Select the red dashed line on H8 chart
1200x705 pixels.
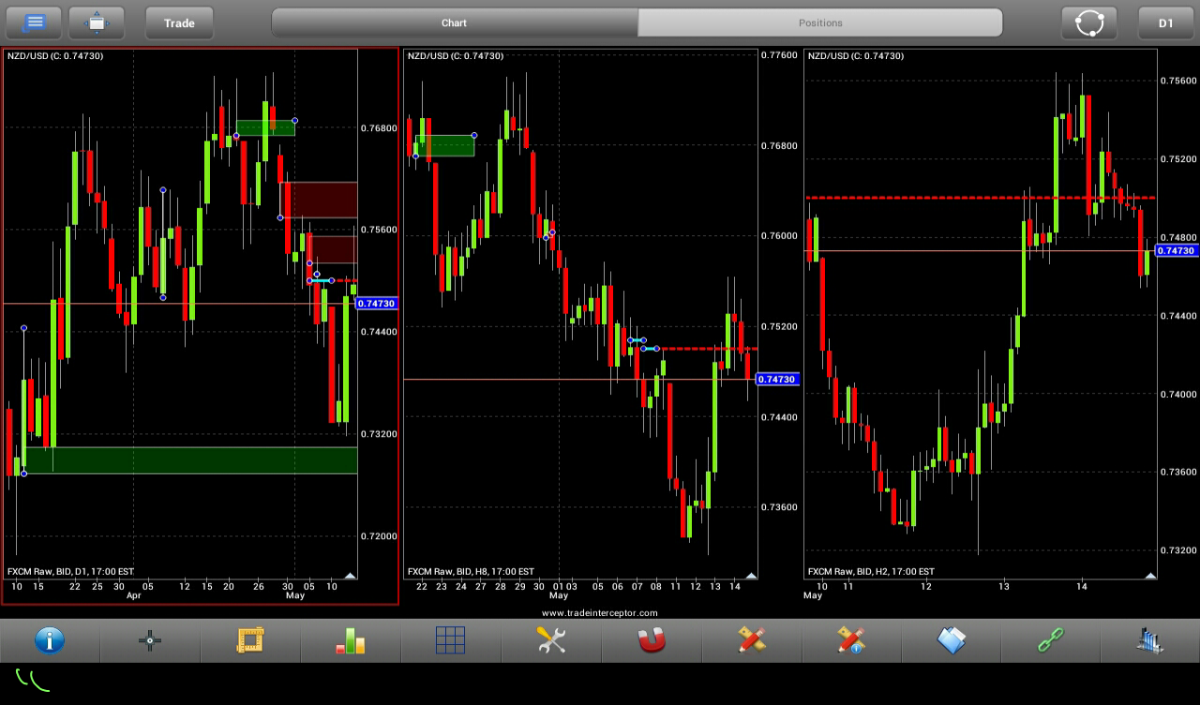706,348
